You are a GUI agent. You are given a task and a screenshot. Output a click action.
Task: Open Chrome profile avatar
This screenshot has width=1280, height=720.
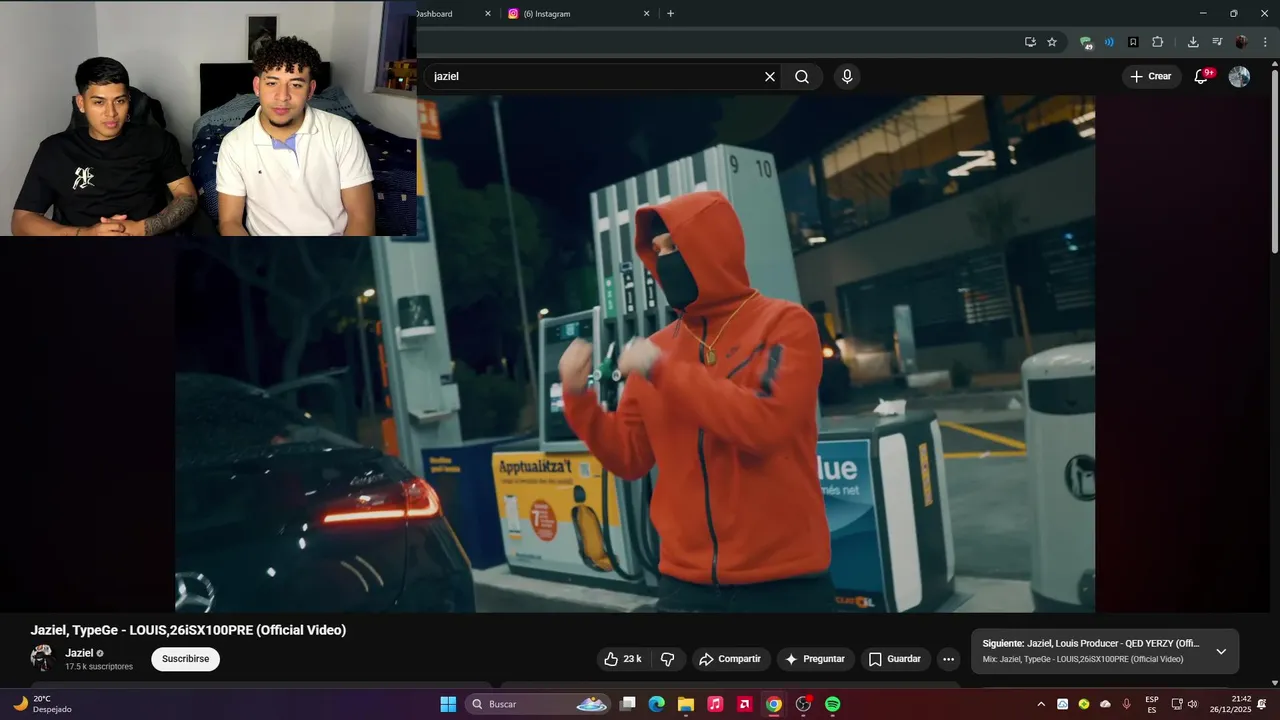pos(1241,42)
